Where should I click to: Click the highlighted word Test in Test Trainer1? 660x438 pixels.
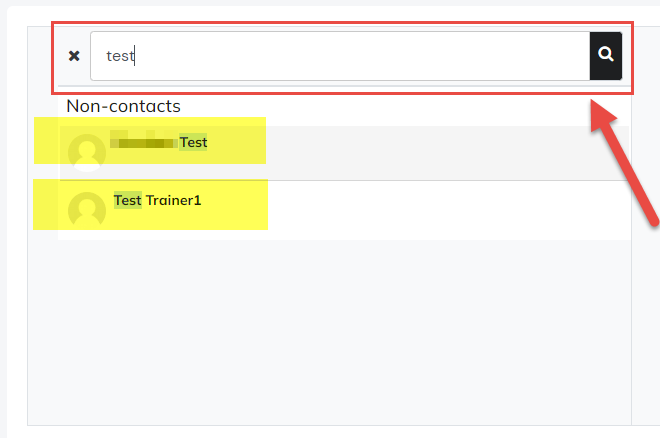(128, 200)
